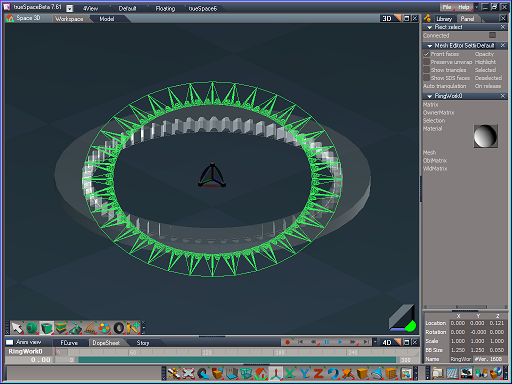
Task: Uncheck the Front faces checkbox
Action: (426, 54)
